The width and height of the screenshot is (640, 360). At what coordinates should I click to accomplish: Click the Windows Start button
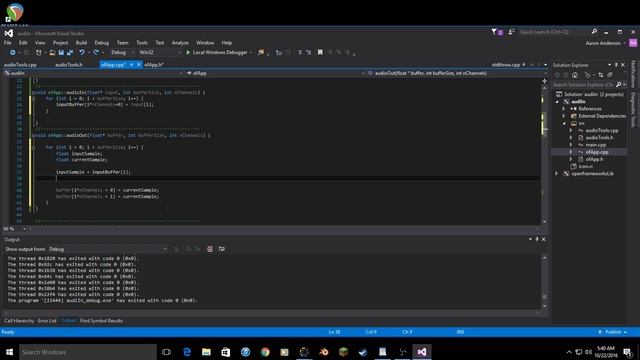(x=9, y=352)
